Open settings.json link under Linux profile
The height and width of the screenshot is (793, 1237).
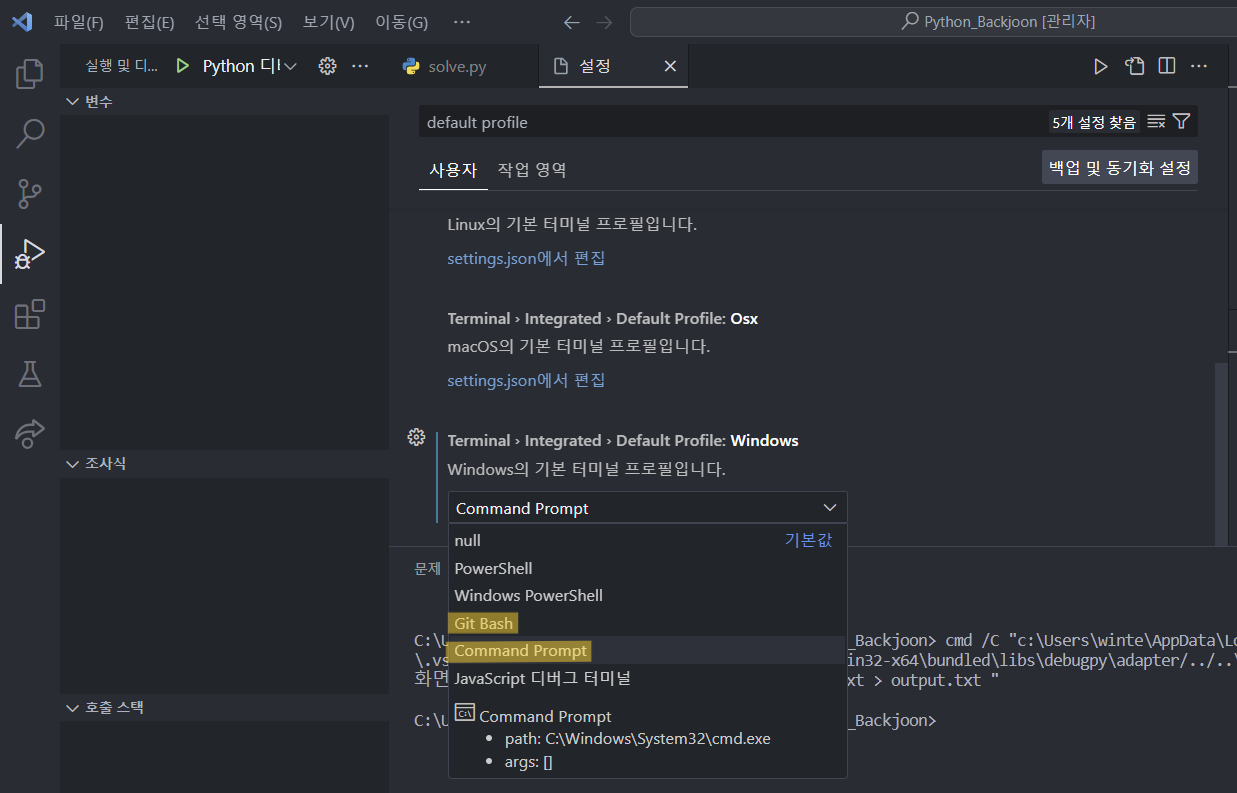click(526, 258)
